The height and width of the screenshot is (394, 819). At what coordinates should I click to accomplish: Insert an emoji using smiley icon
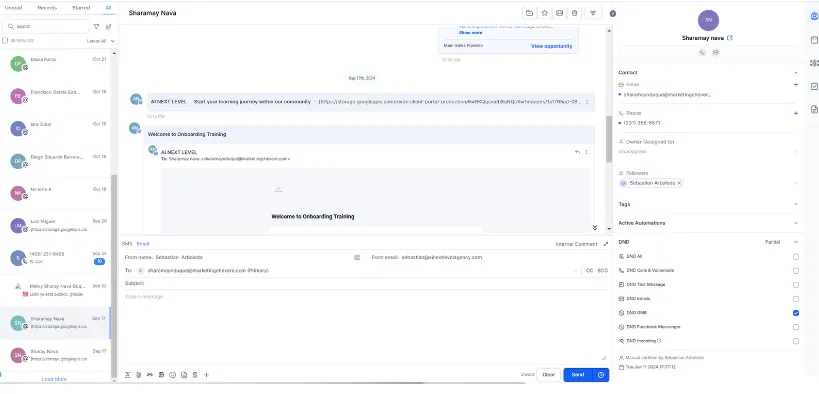(x=172, y=375)
